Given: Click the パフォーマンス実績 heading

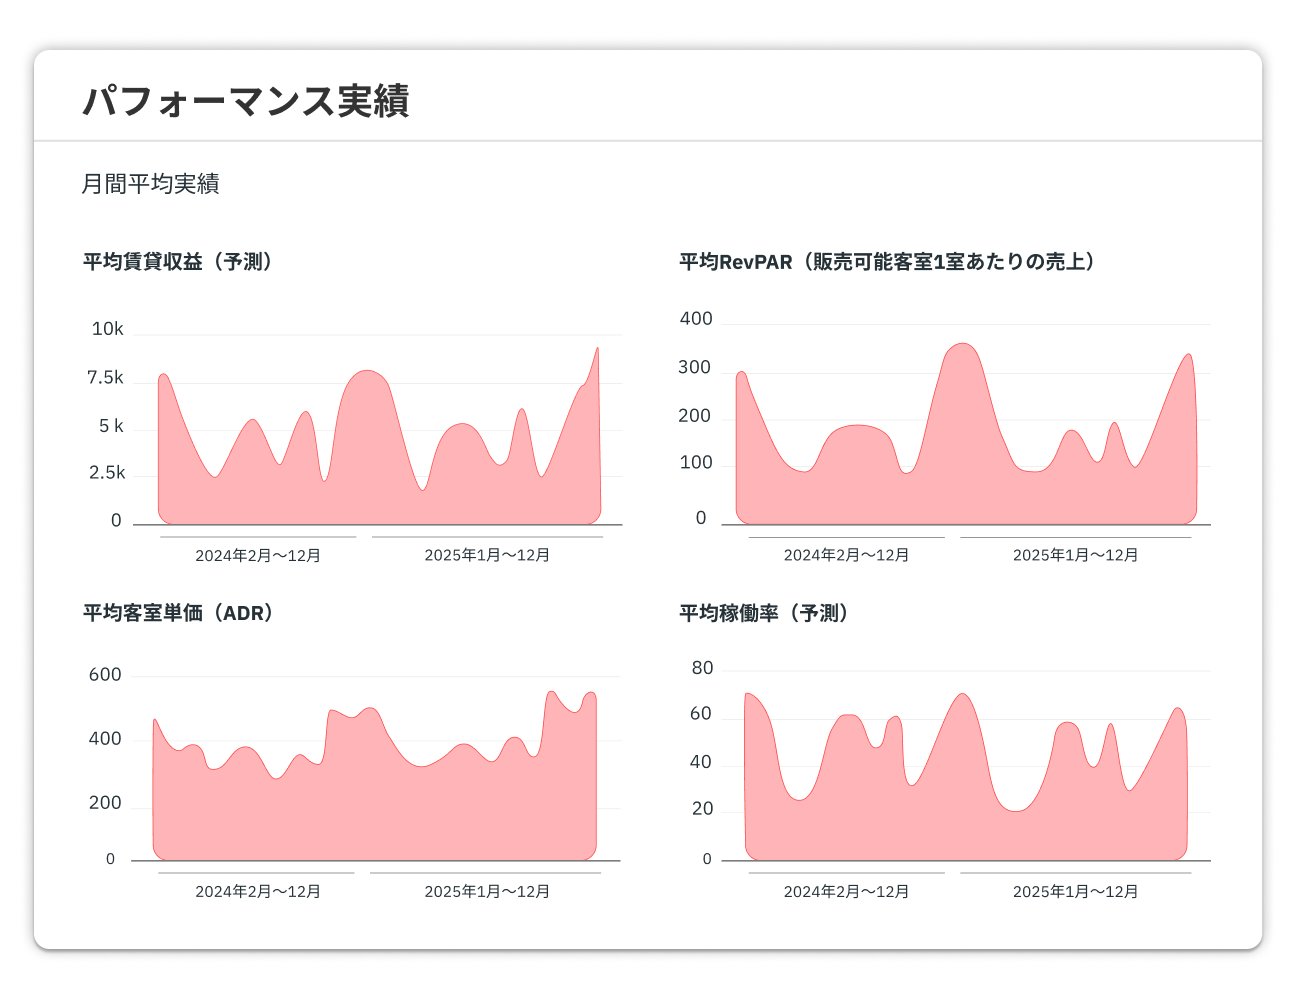Looking at the screenshot, I should 246,101.
